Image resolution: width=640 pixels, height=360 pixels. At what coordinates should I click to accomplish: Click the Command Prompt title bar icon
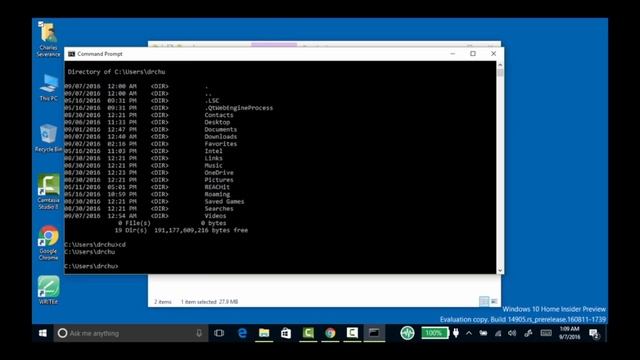pos(71,54)
